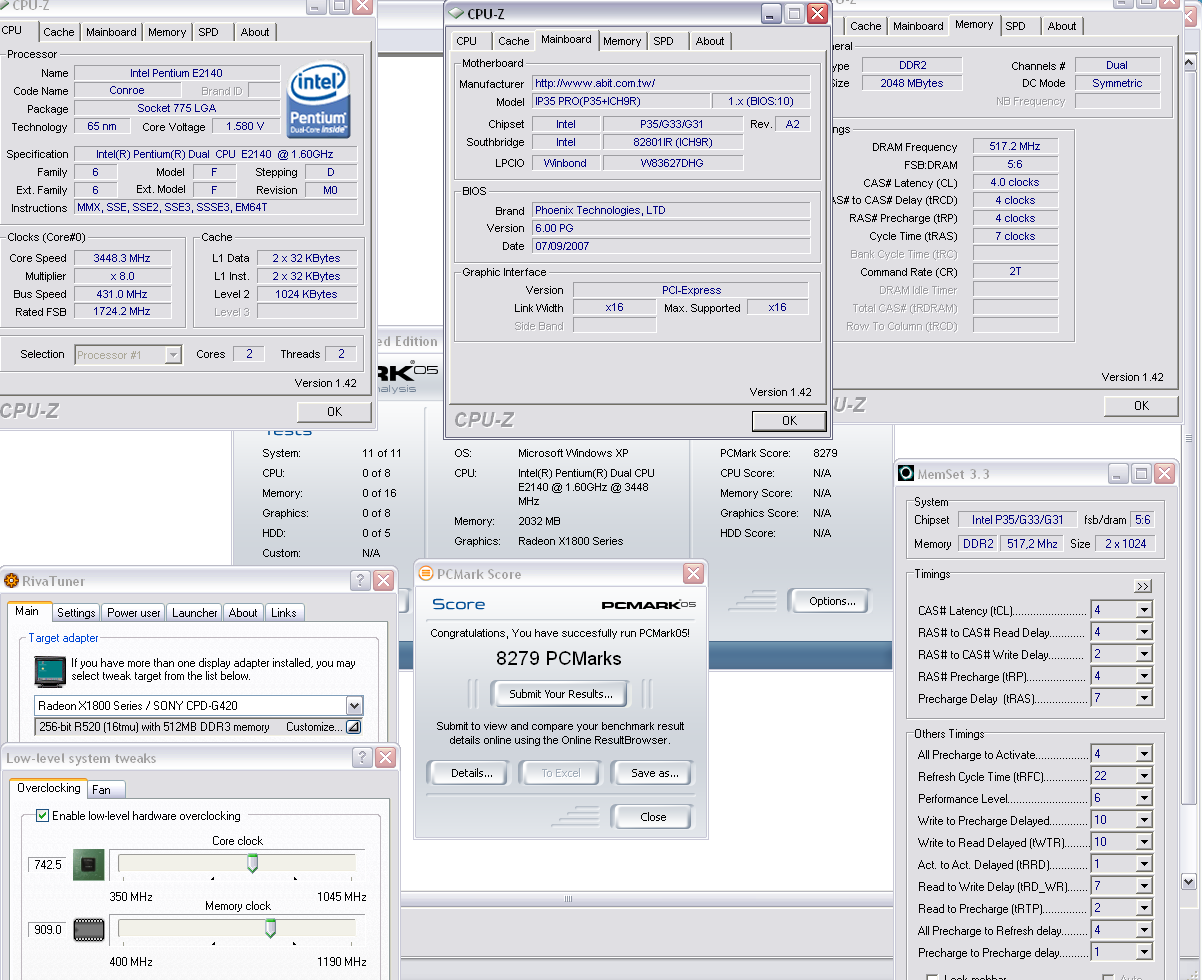
Task: Open the Write to Precharge Delayed dropdown
Action: point(1144,820)
